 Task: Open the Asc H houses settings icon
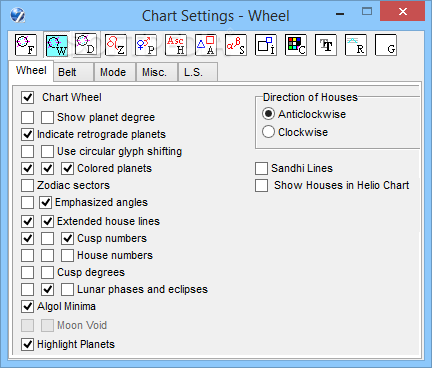coord(176,45)
